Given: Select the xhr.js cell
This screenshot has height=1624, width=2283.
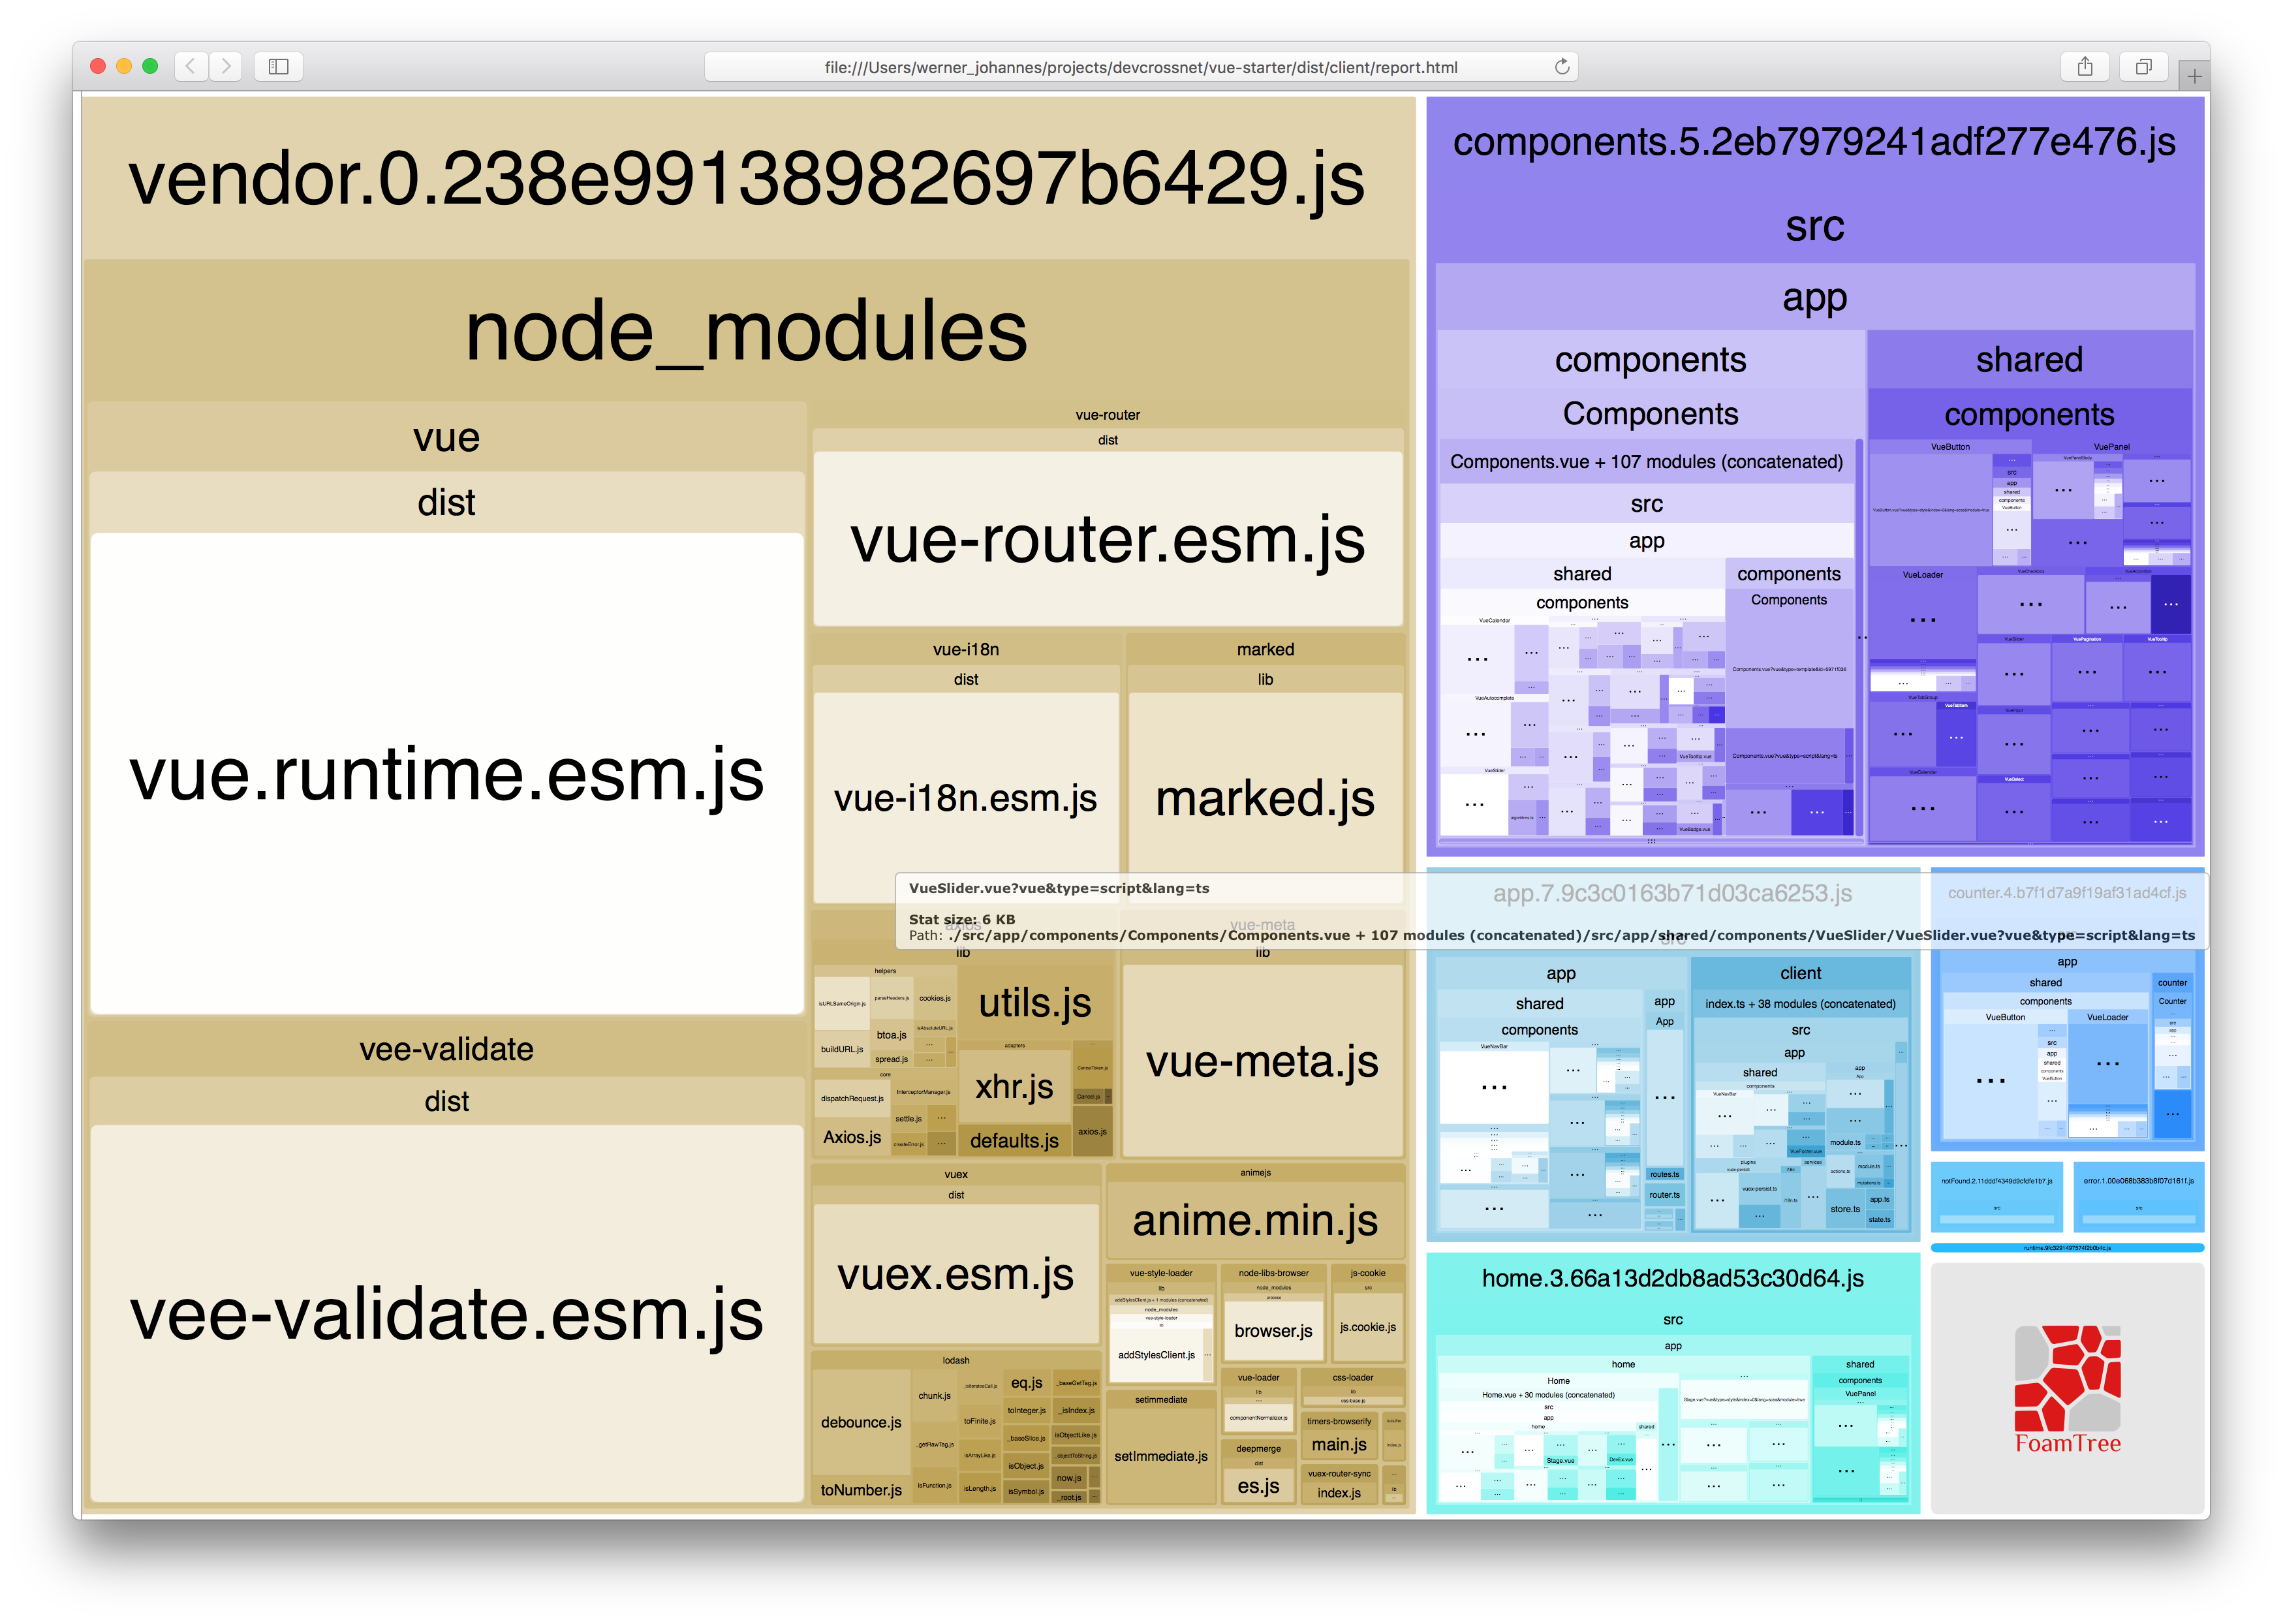Looking at the screenshot, I should [1014, 1086].
